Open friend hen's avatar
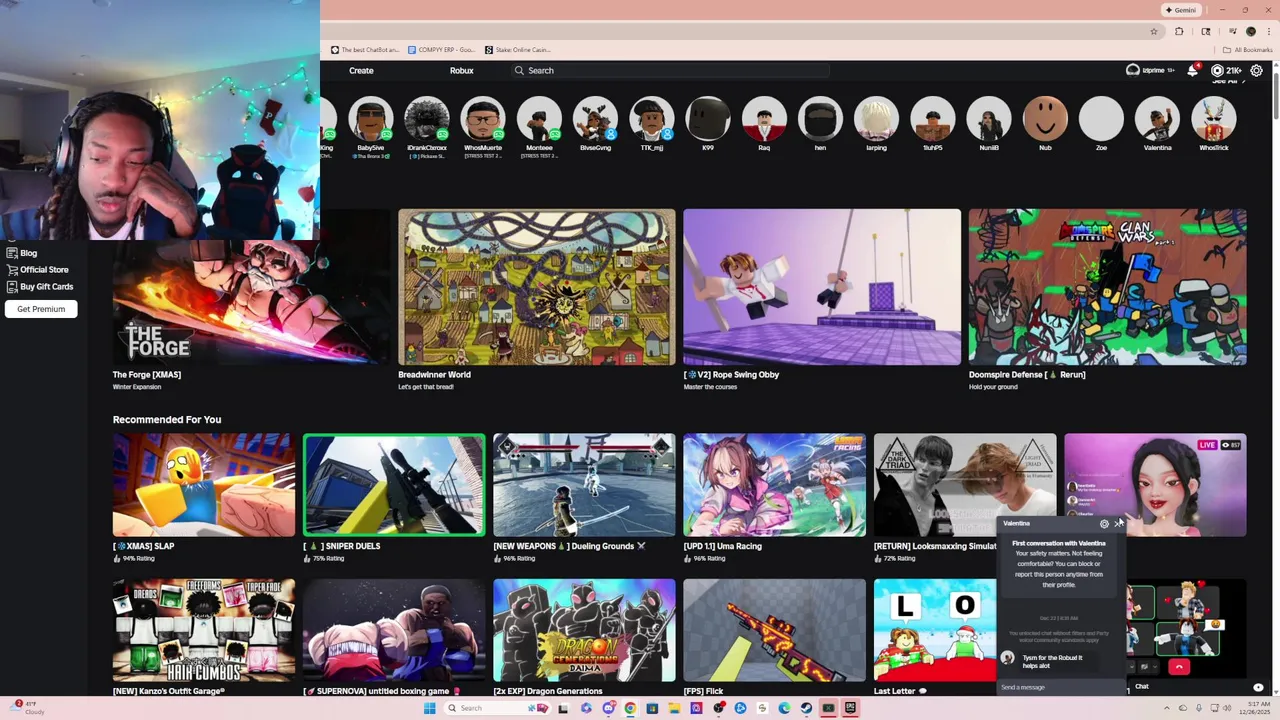This screenshot has width=1280, height=720. (x=820, y=118)
